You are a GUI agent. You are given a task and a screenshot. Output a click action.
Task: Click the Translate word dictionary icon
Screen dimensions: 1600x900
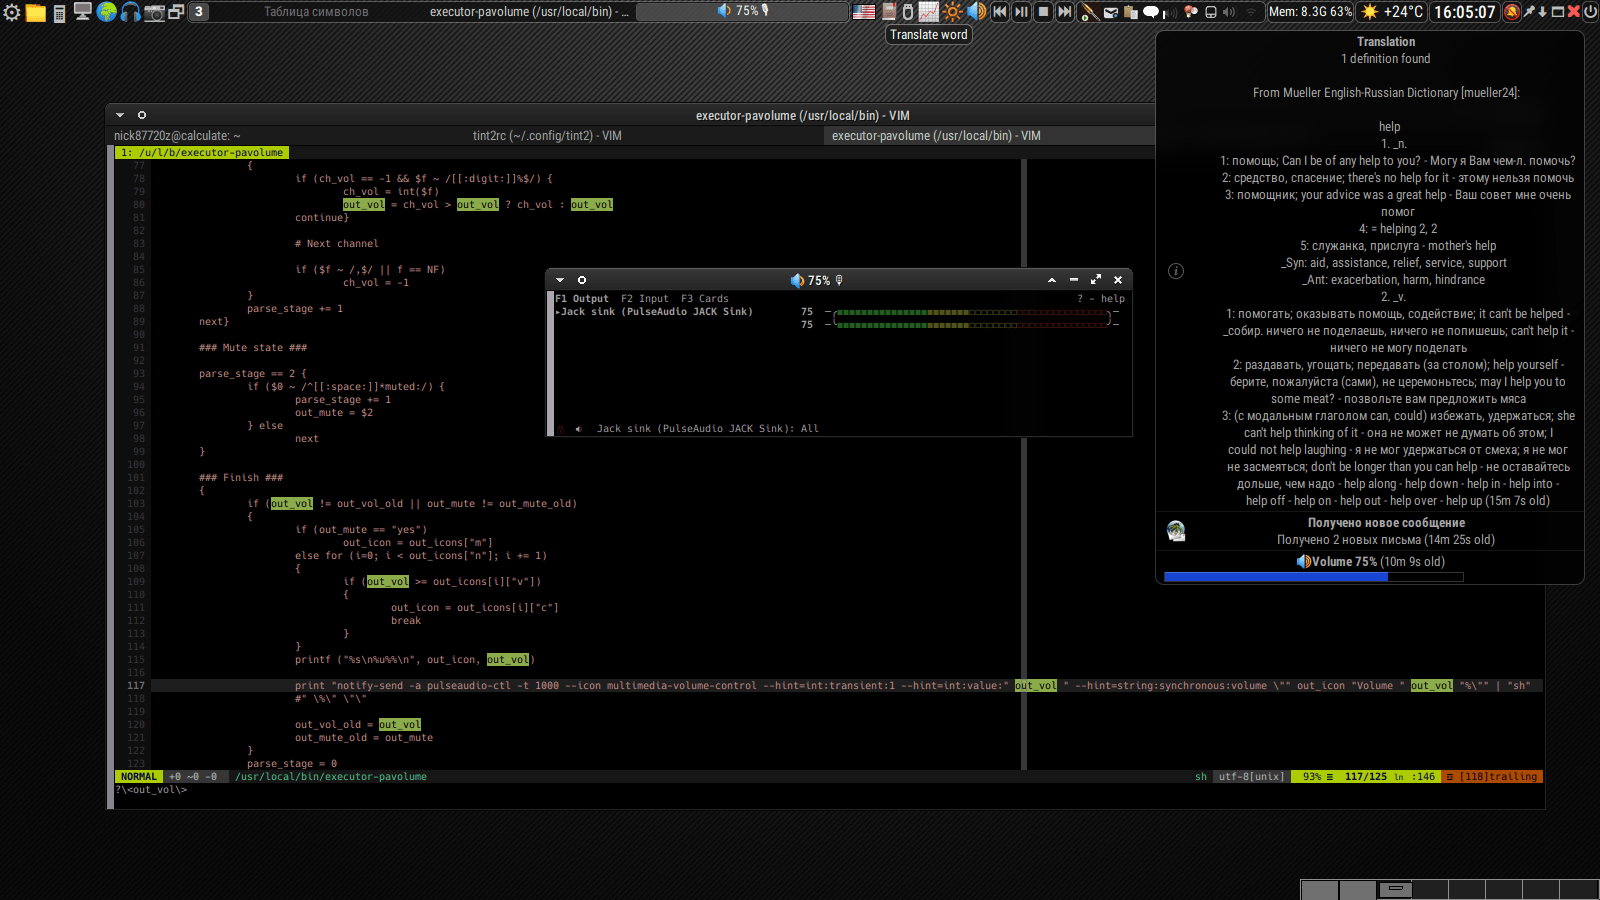click(x=888, y=12)
